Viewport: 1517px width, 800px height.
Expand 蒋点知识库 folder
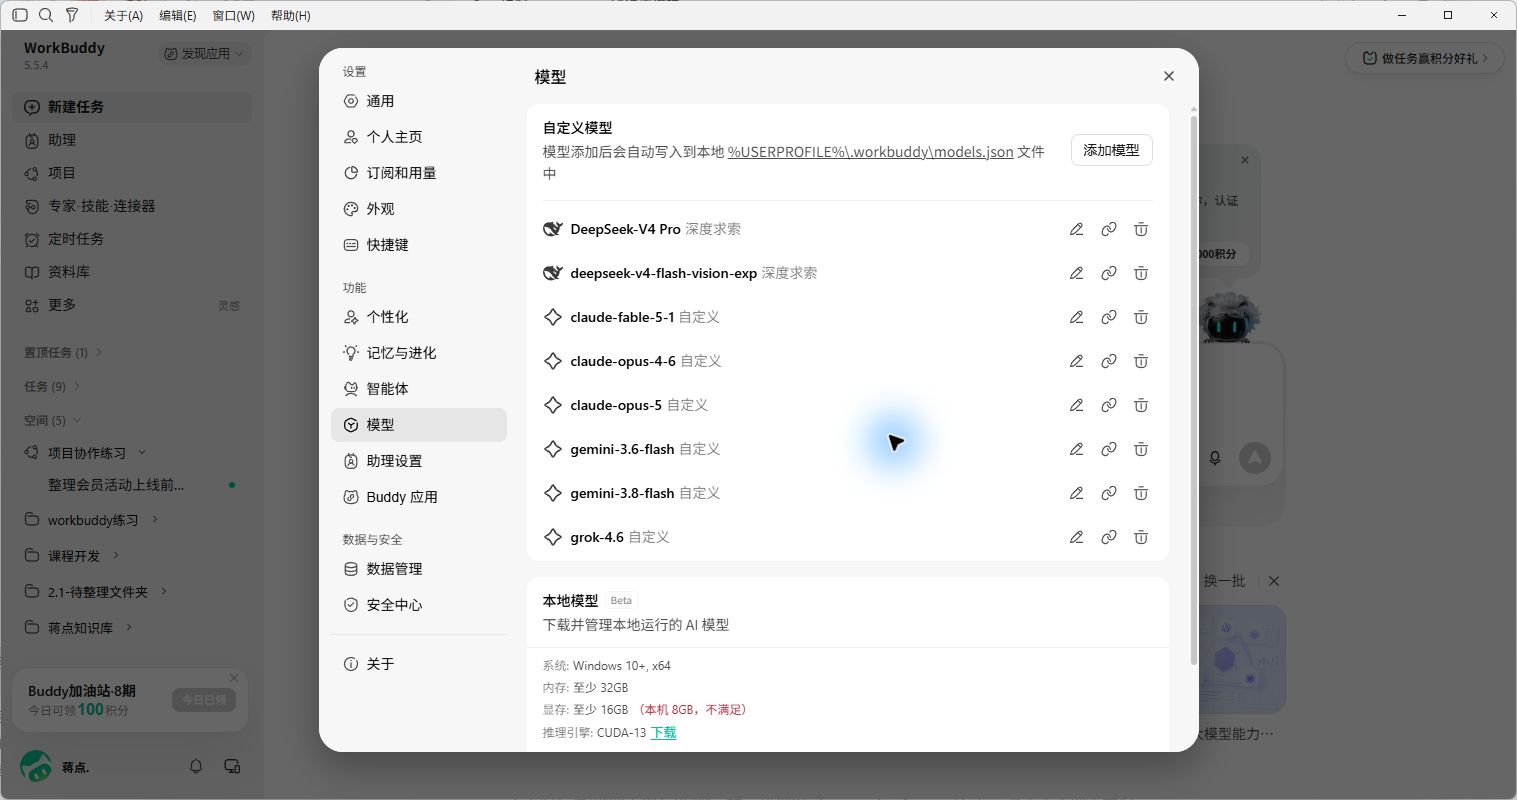pyautogui.click(x=129, y=627)
